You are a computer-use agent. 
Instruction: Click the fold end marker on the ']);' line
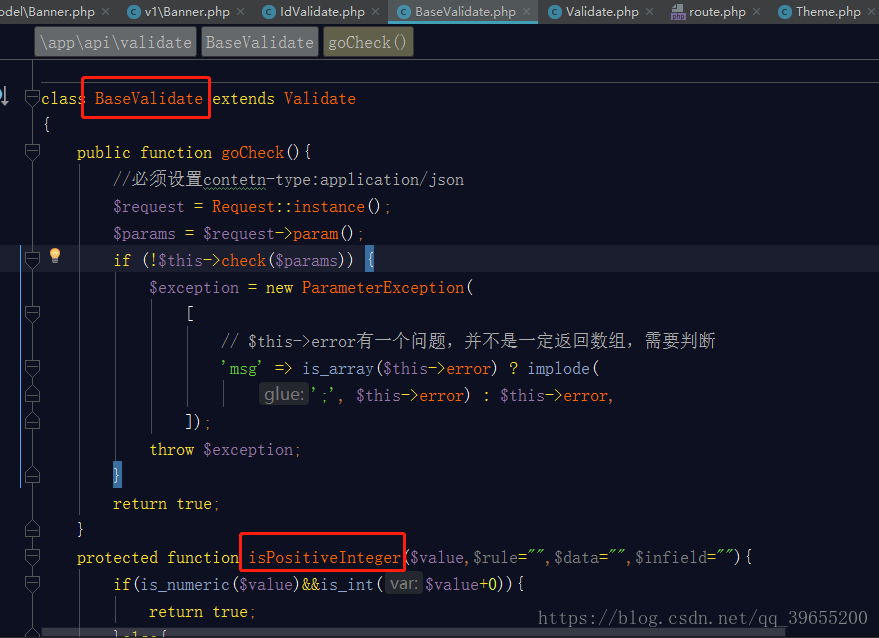pos(32,422)
